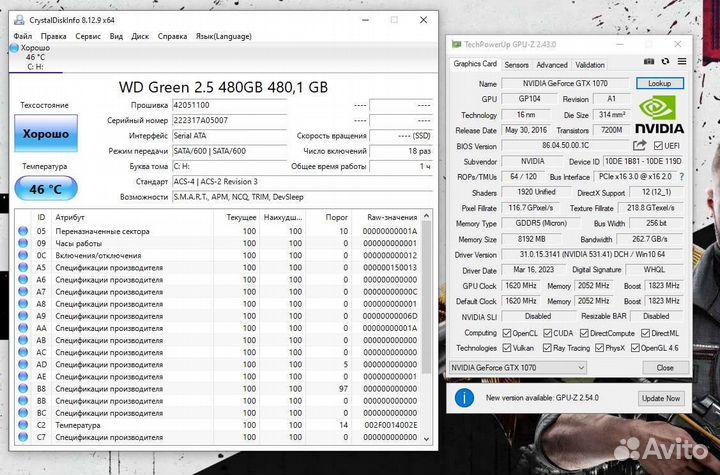
Task: Switch to the Sensors tab in GPU-Z
Action: [x=517, y=65]
